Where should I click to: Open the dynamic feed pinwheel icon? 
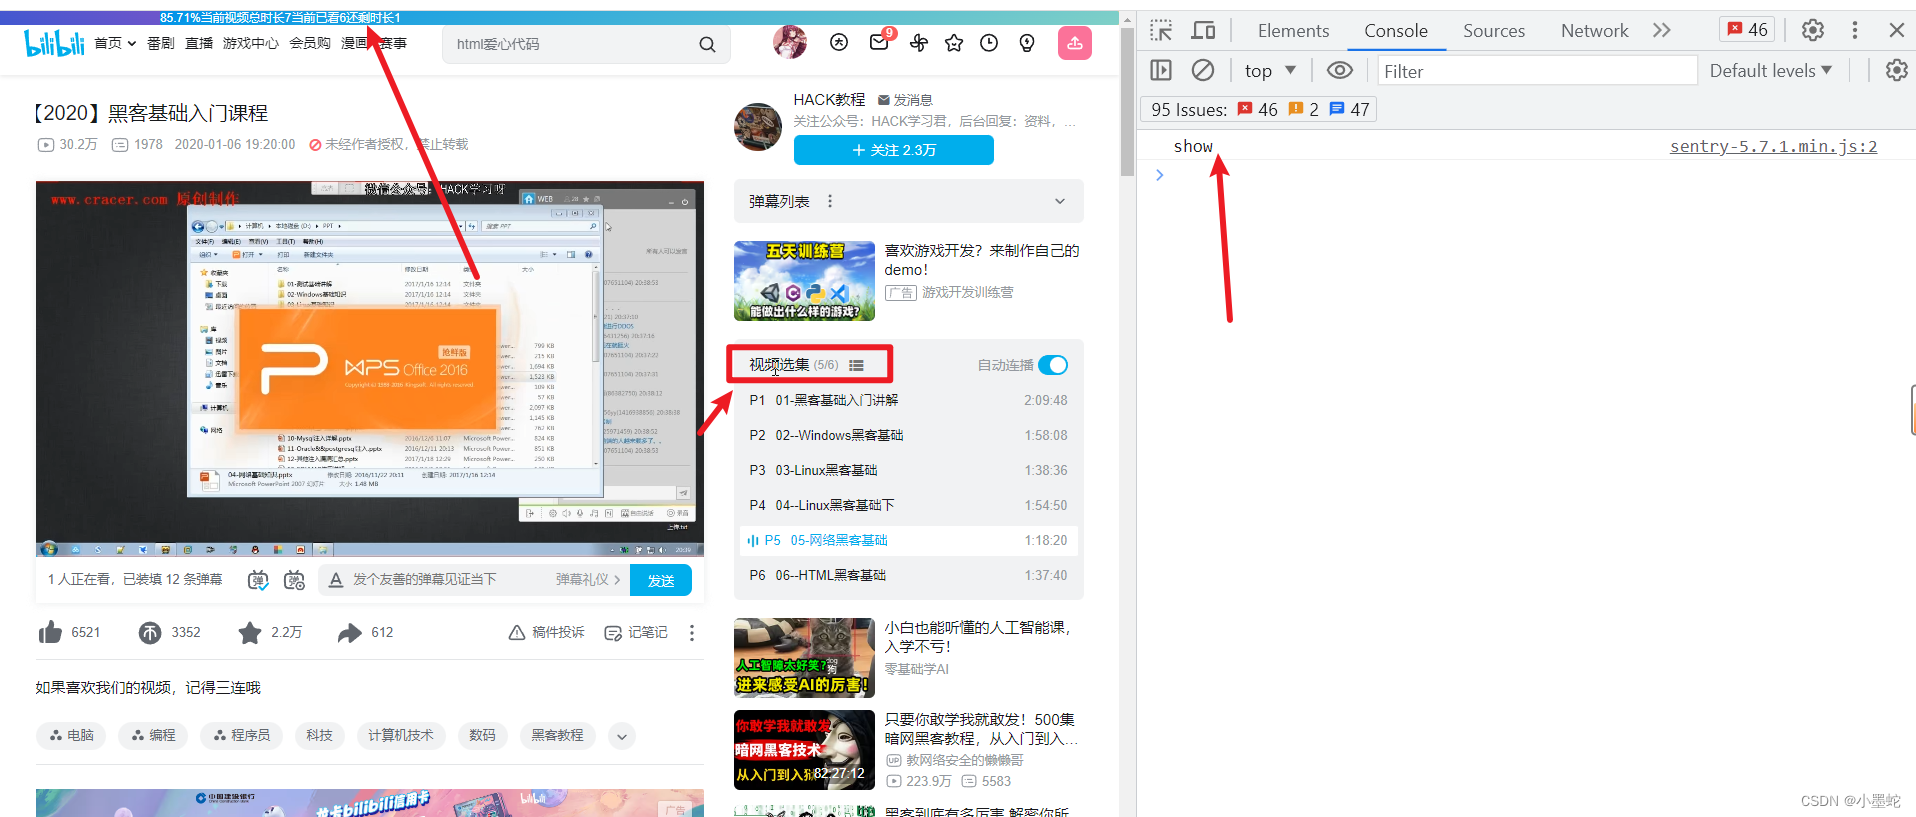pyautogui.click(x=919, y=42)
